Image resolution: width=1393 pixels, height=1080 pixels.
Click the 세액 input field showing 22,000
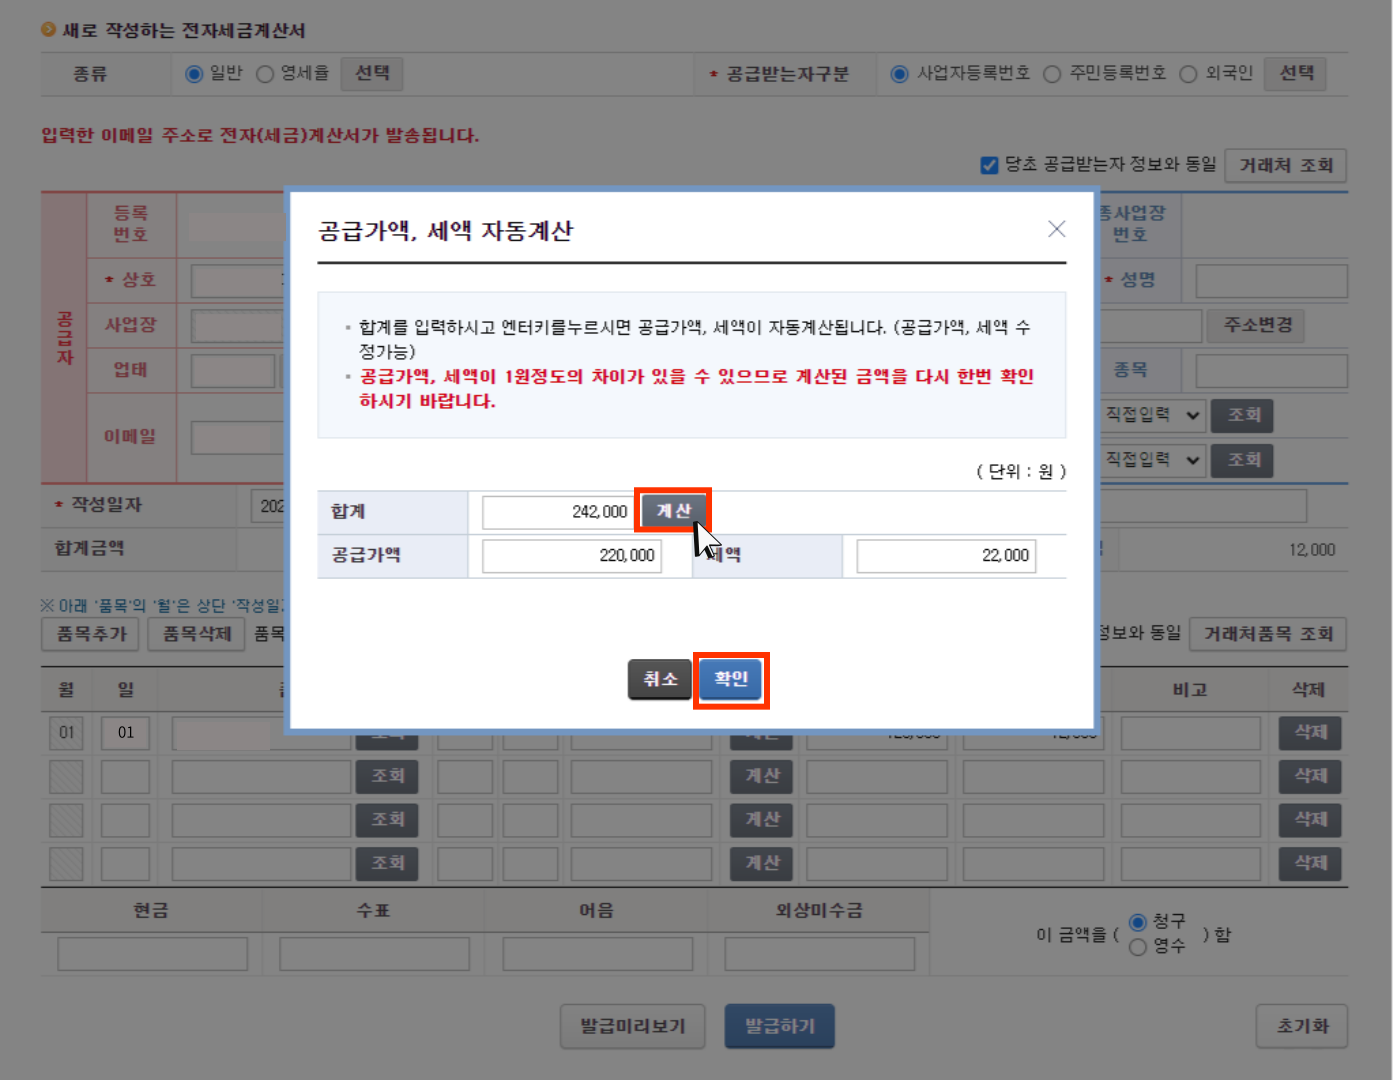[945, 556]
